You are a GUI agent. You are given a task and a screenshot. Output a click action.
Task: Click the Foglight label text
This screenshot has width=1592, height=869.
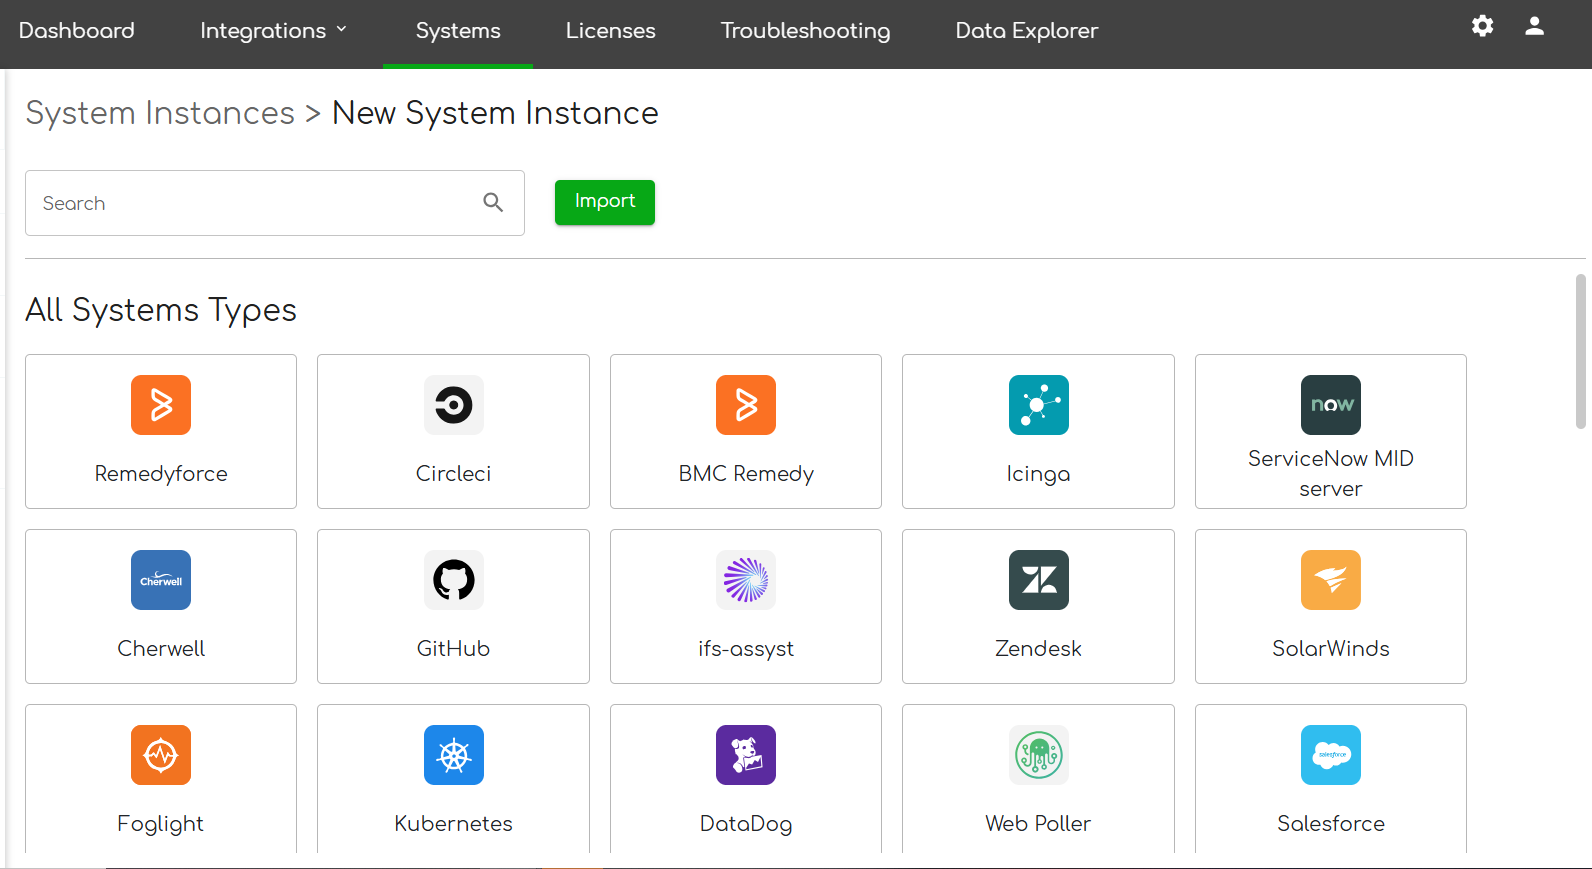[x=161, y=824]
